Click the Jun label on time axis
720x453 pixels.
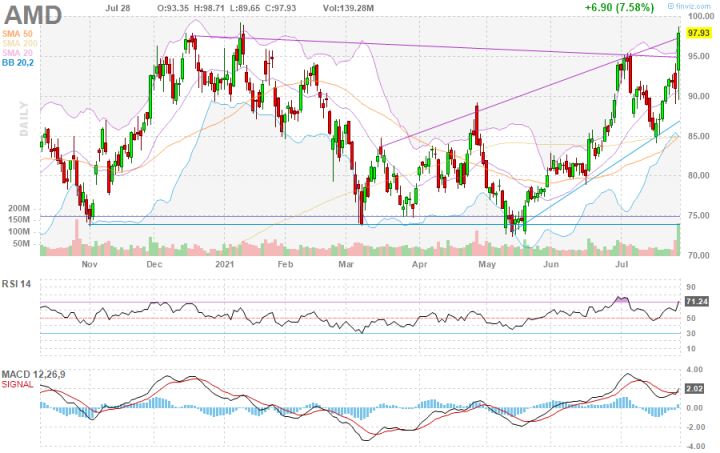551,264
